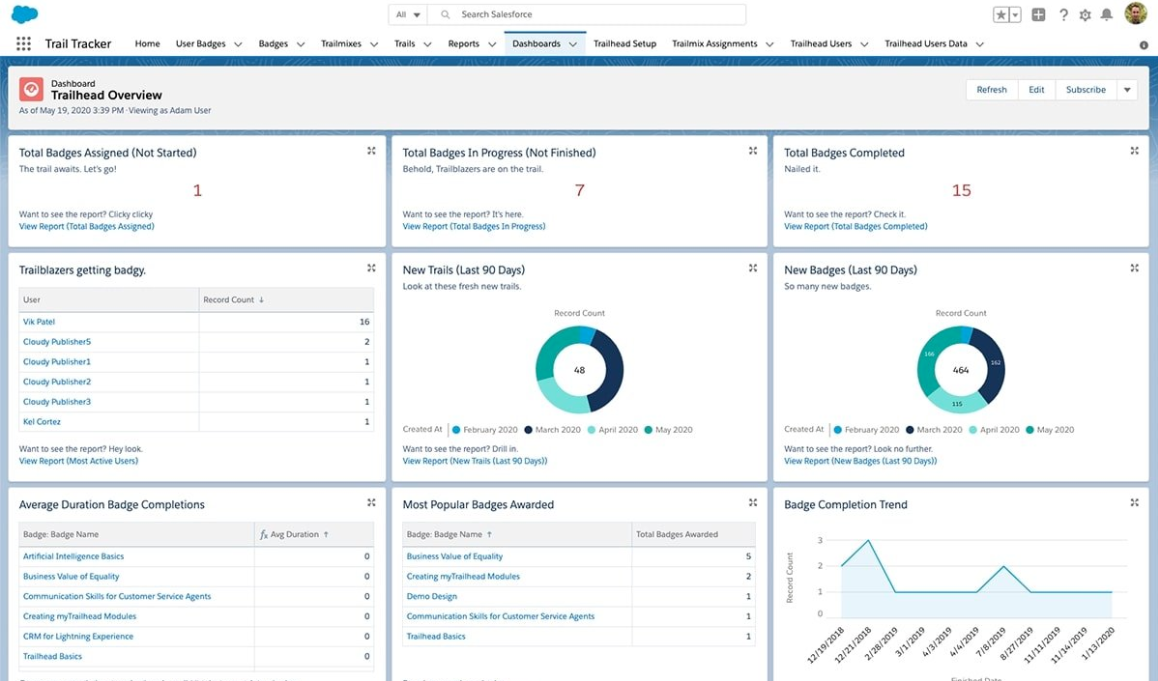
Task: Expand the User Badges nav dropdown
Action: pyautogui.click(x=238, y=44)
